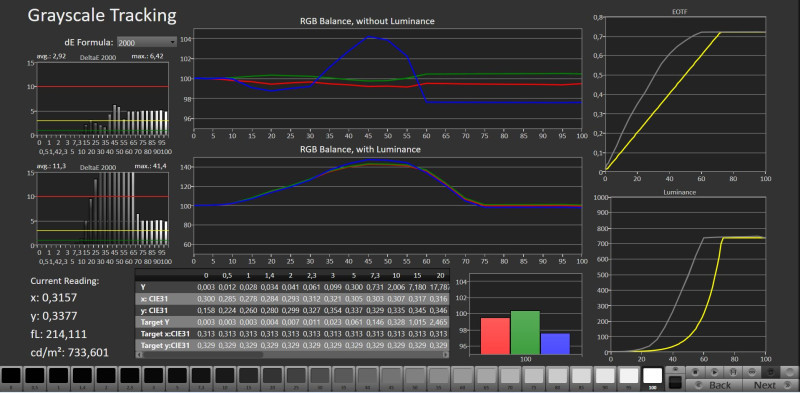Click the round gray icon above Next

click(x=789, y=372)
